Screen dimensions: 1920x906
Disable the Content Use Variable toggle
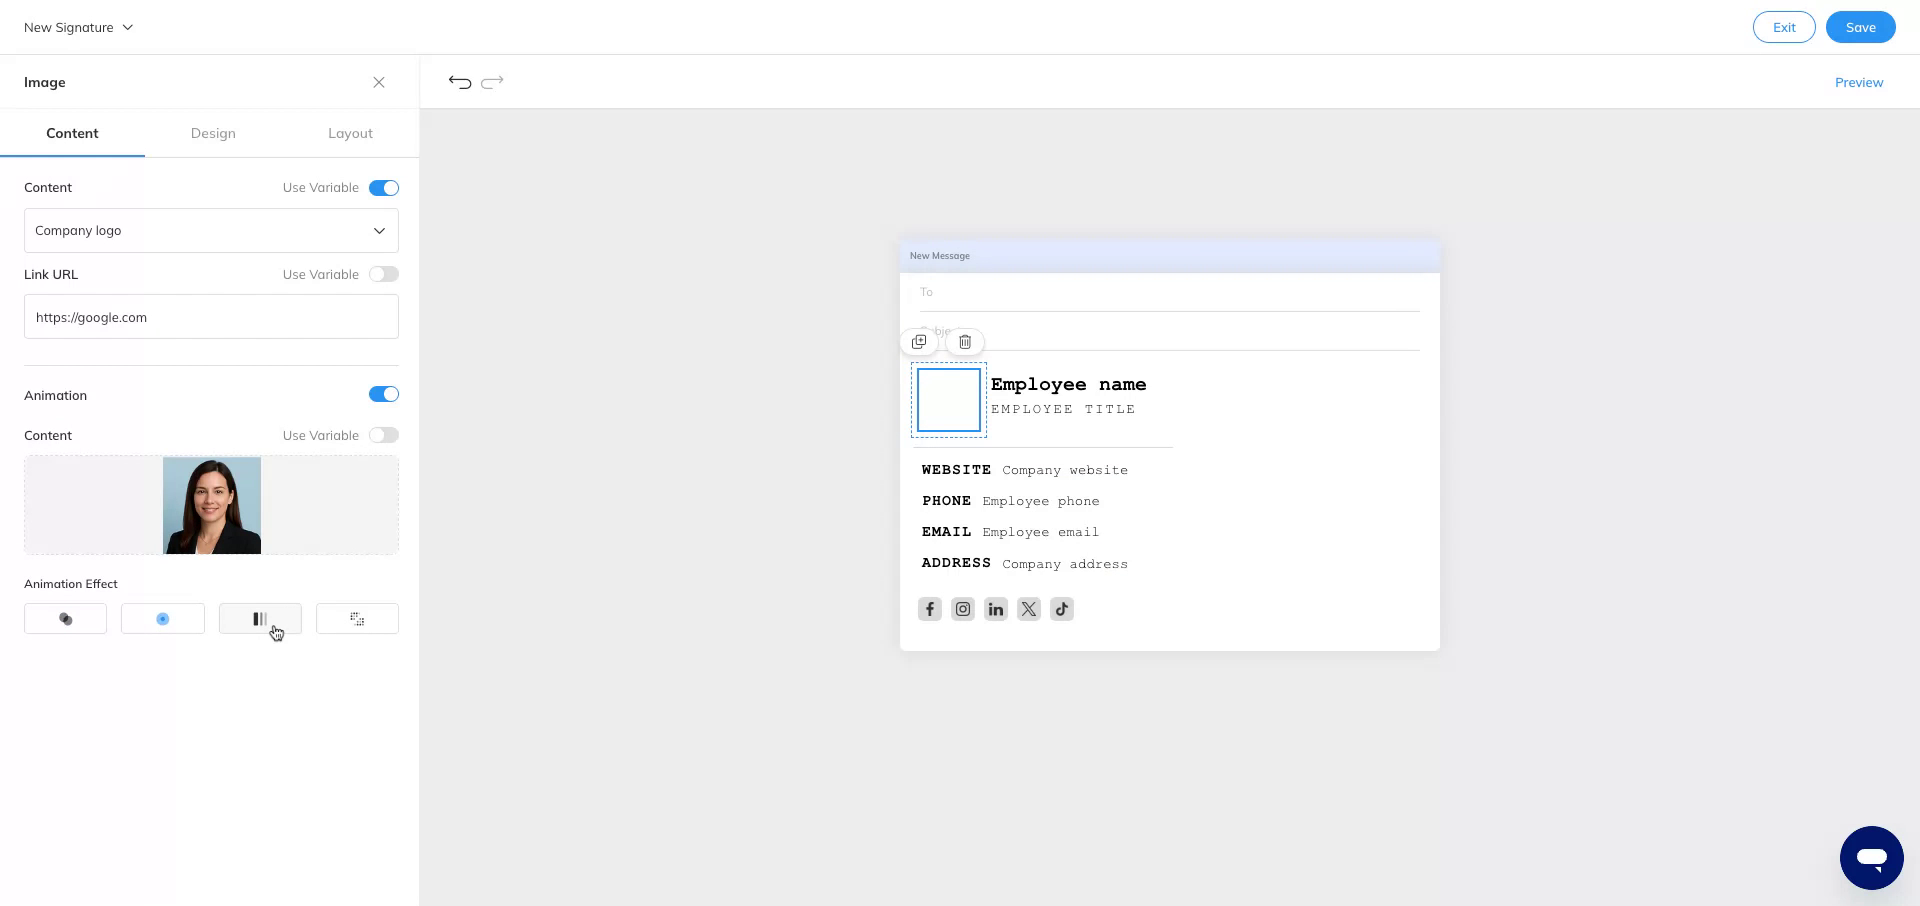click(x=383, y=187)
